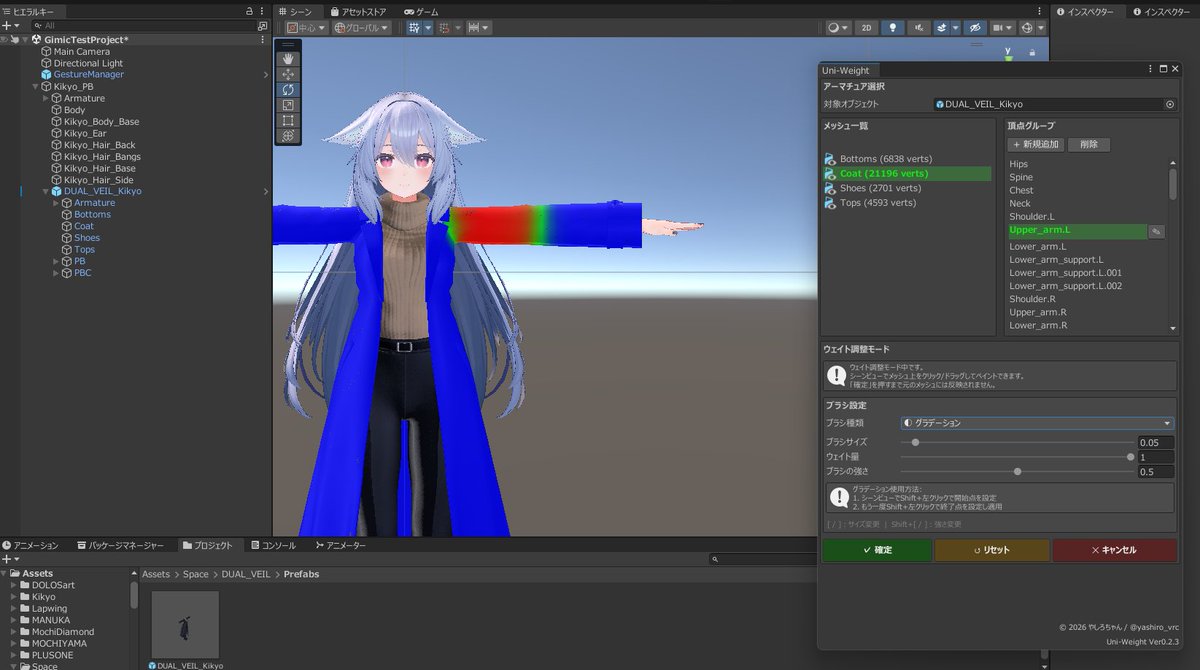Select the Scale tool below the Rotate tool

tap(288, 105)
